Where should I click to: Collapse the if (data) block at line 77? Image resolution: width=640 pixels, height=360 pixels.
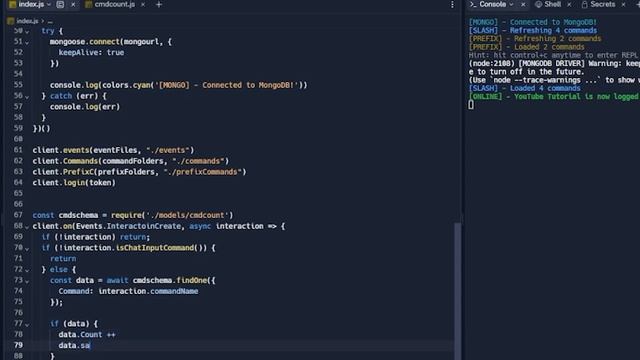pyautogui.click(x=27, y=324)
